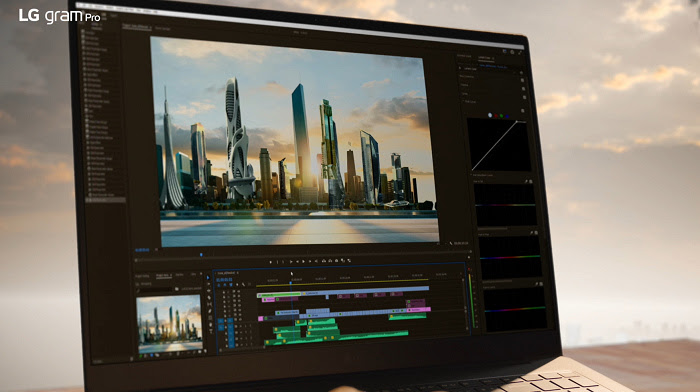This screenshot has height=392, width=700.
Task: Toggle the Curves section checkbox in Lumetri
Action: pos(525,97)
